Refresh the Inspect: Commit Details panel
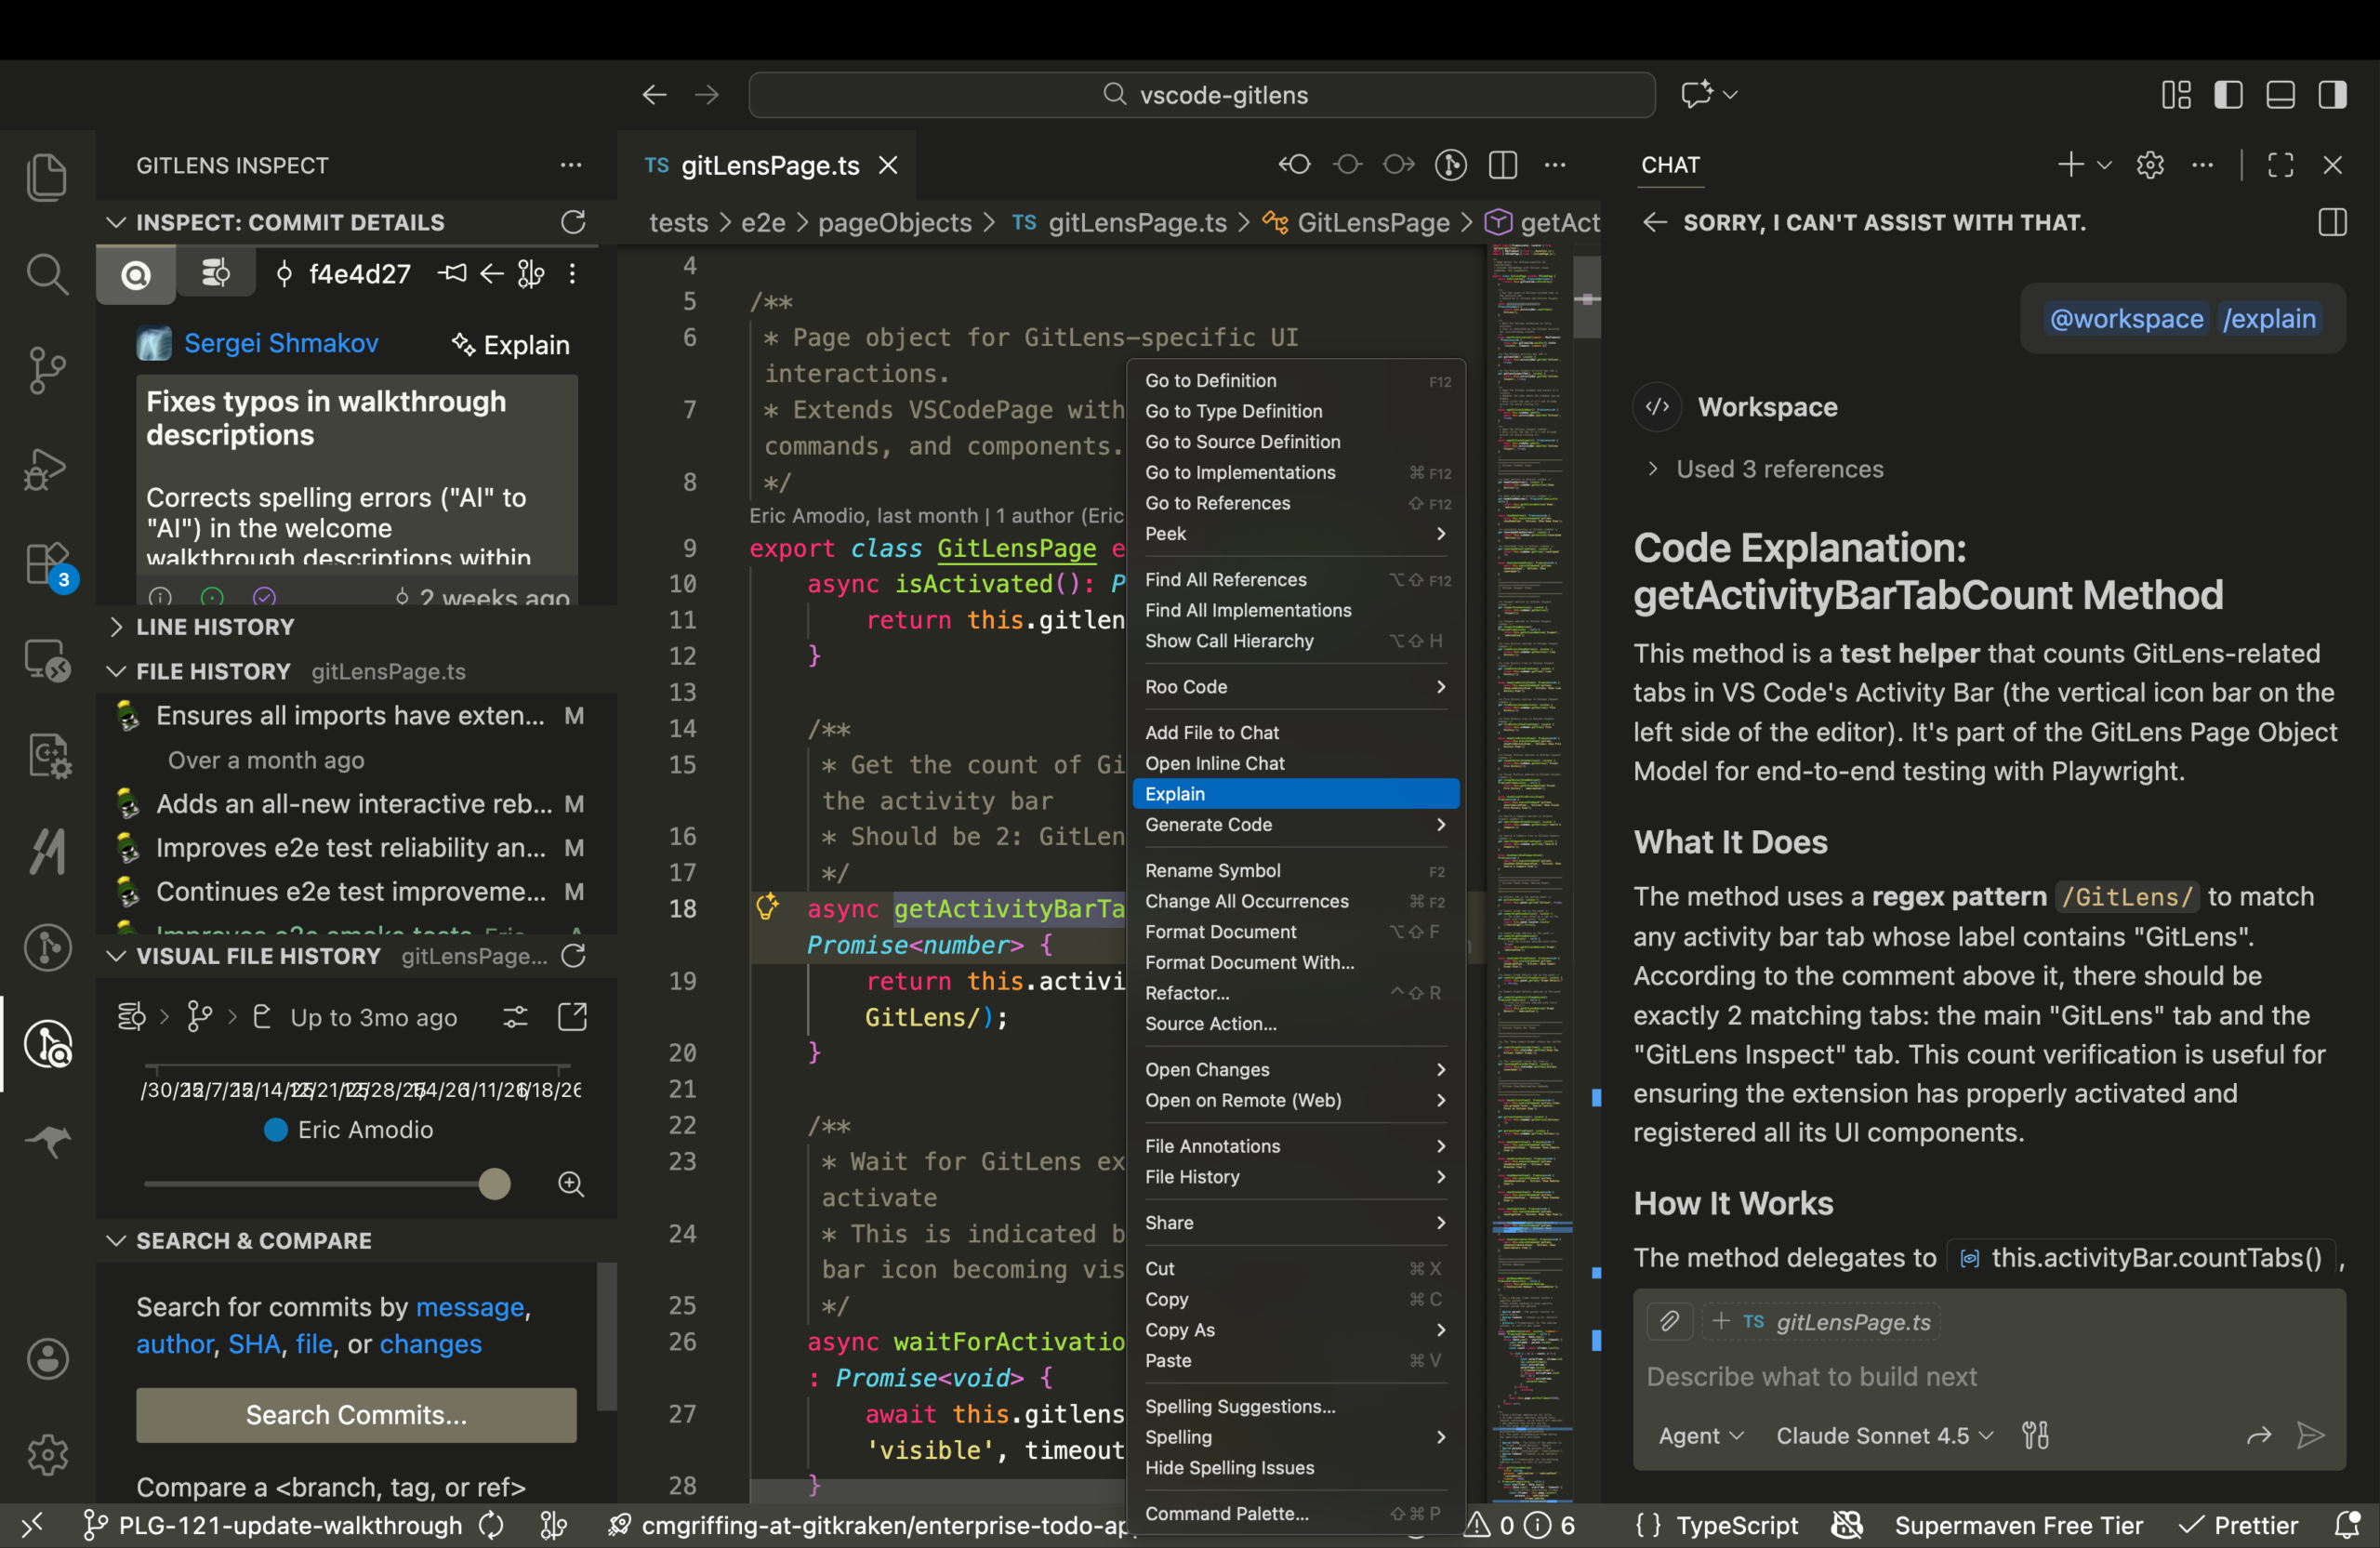This screenshot has height=1548, width=2380. pos(573,222)
